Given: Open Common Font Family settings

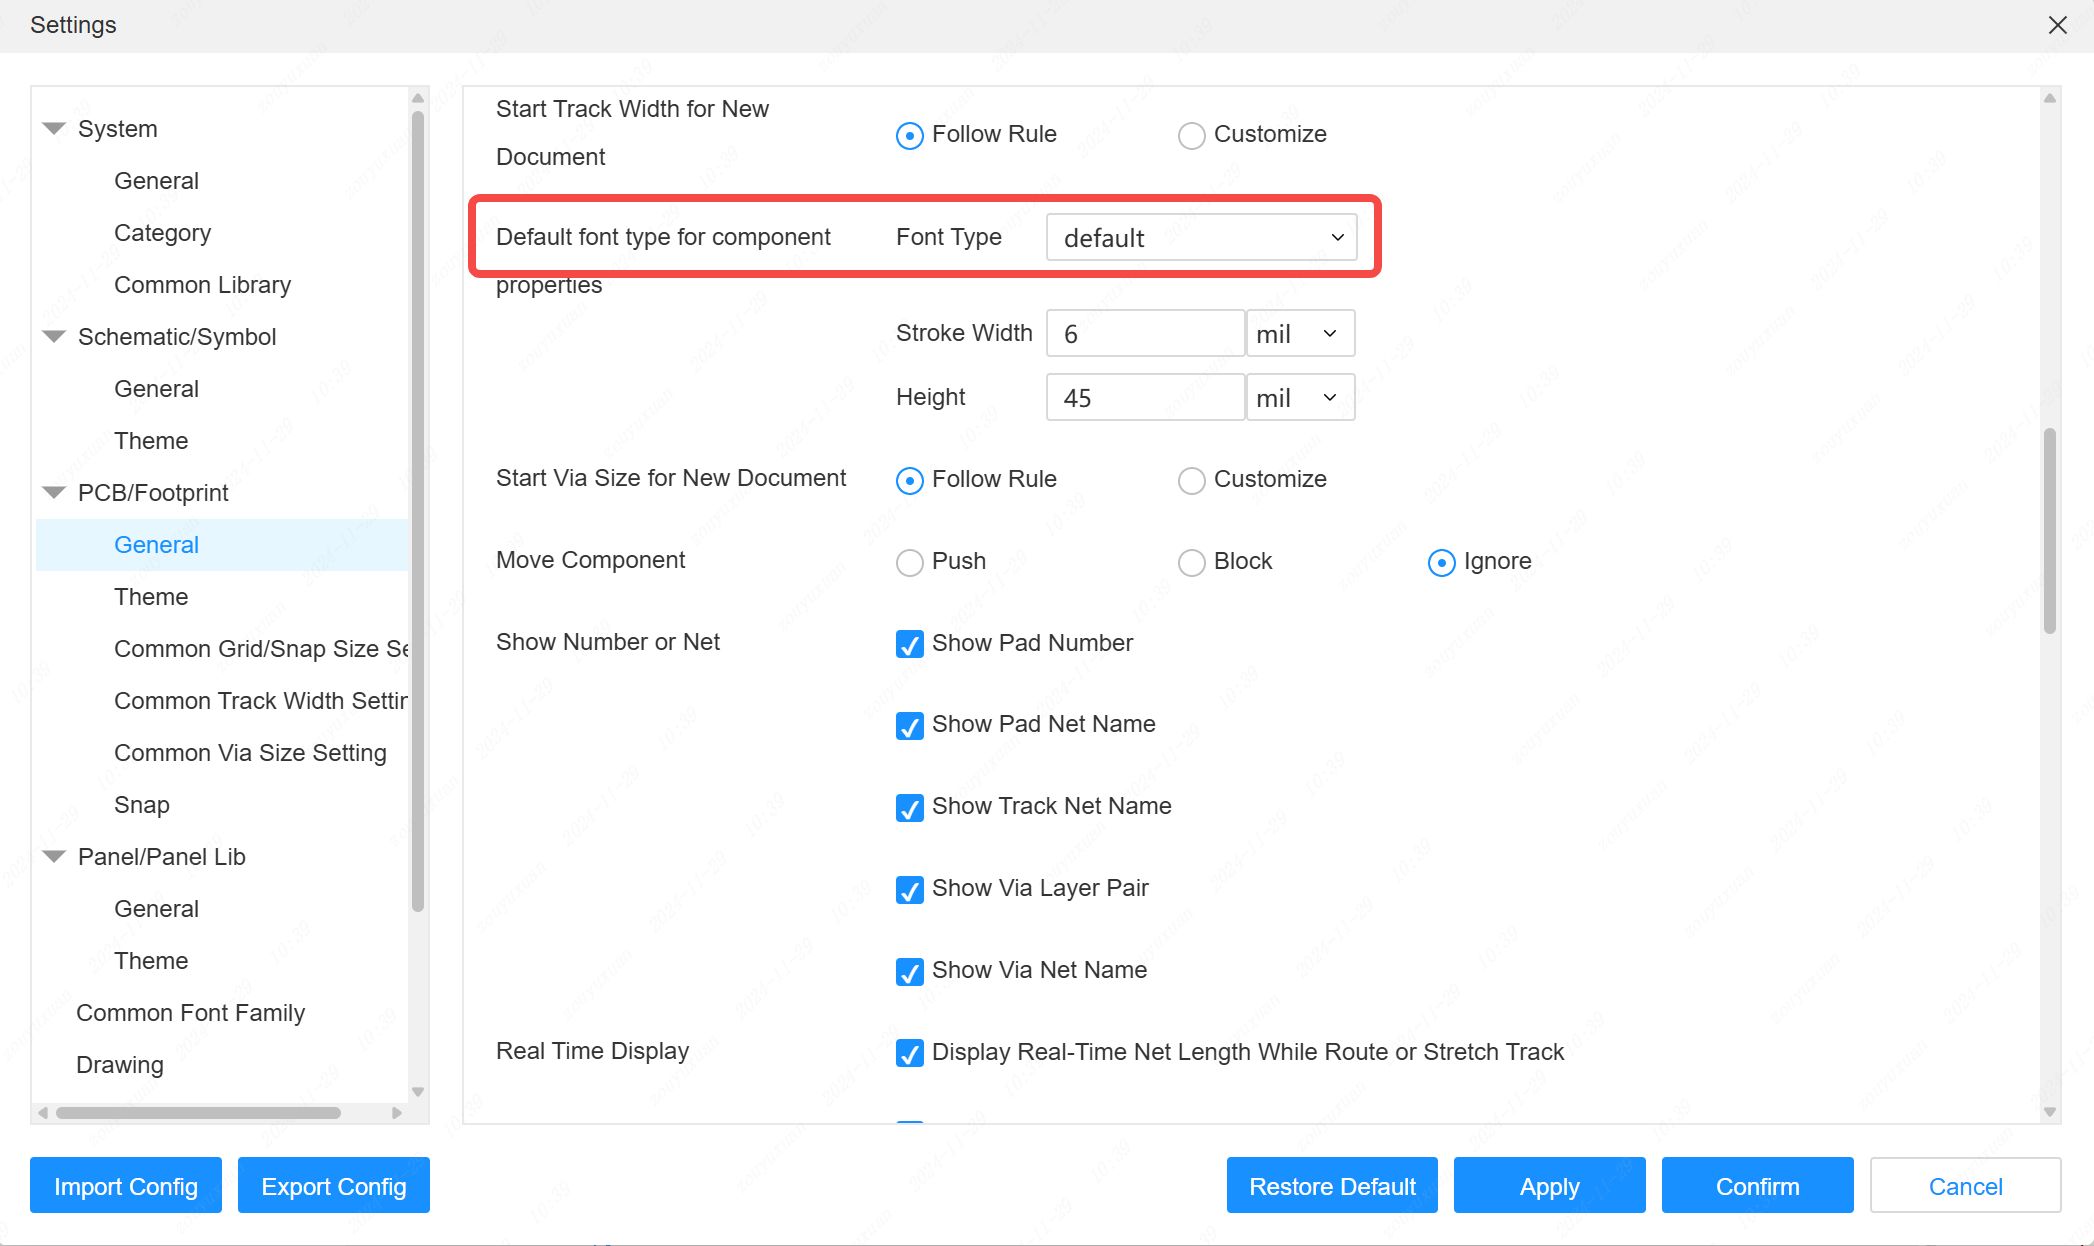Looking at the screenshot, I should coord(190,1013).
